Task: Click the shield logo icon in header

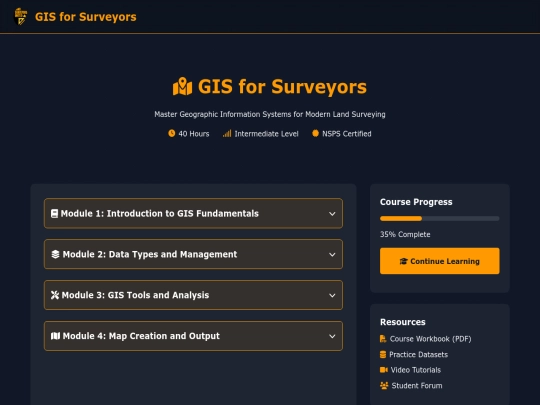Action: coord(21,17)
